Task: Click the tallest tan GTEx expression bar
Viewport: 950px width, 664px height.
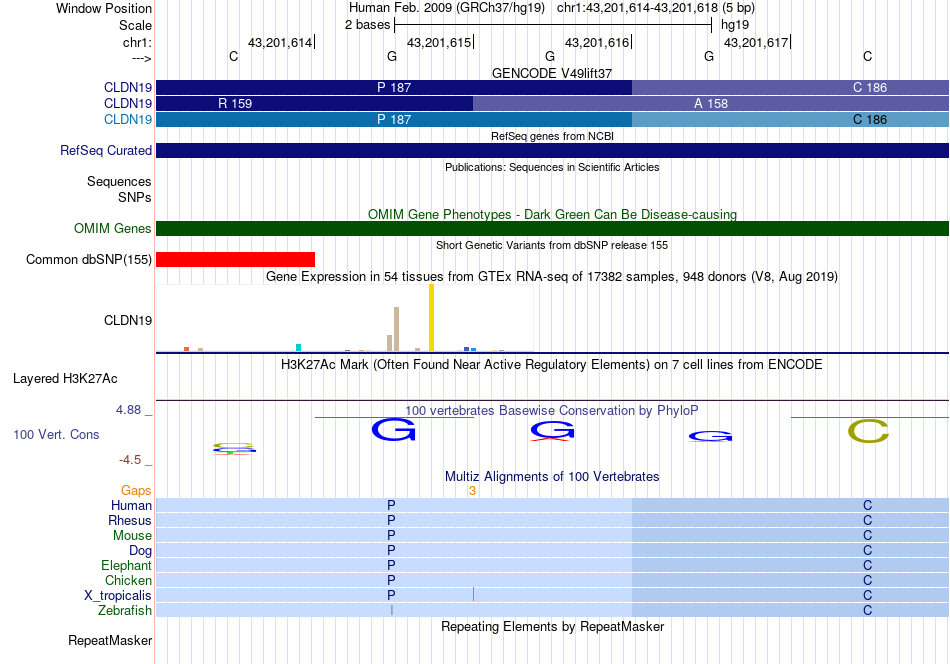Action: [x=397, y=329]
